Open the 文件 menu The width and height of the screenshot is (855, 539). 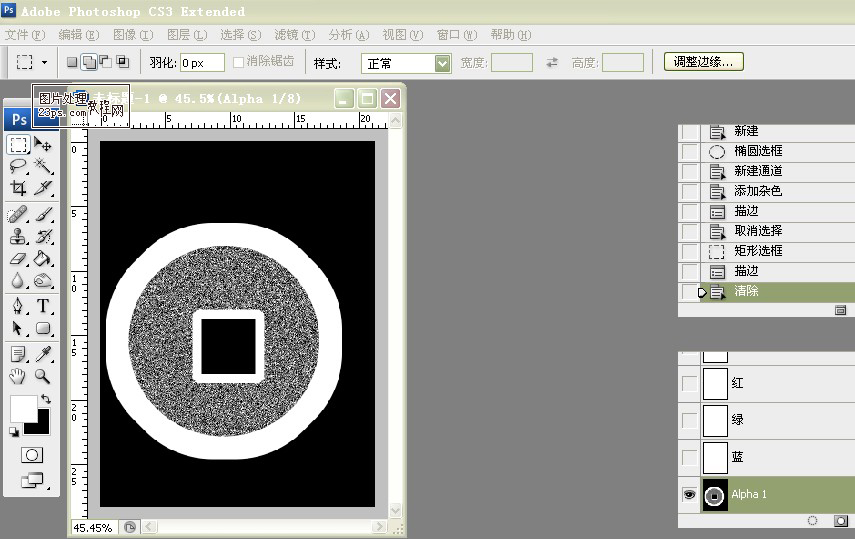(x=25, y=35)
